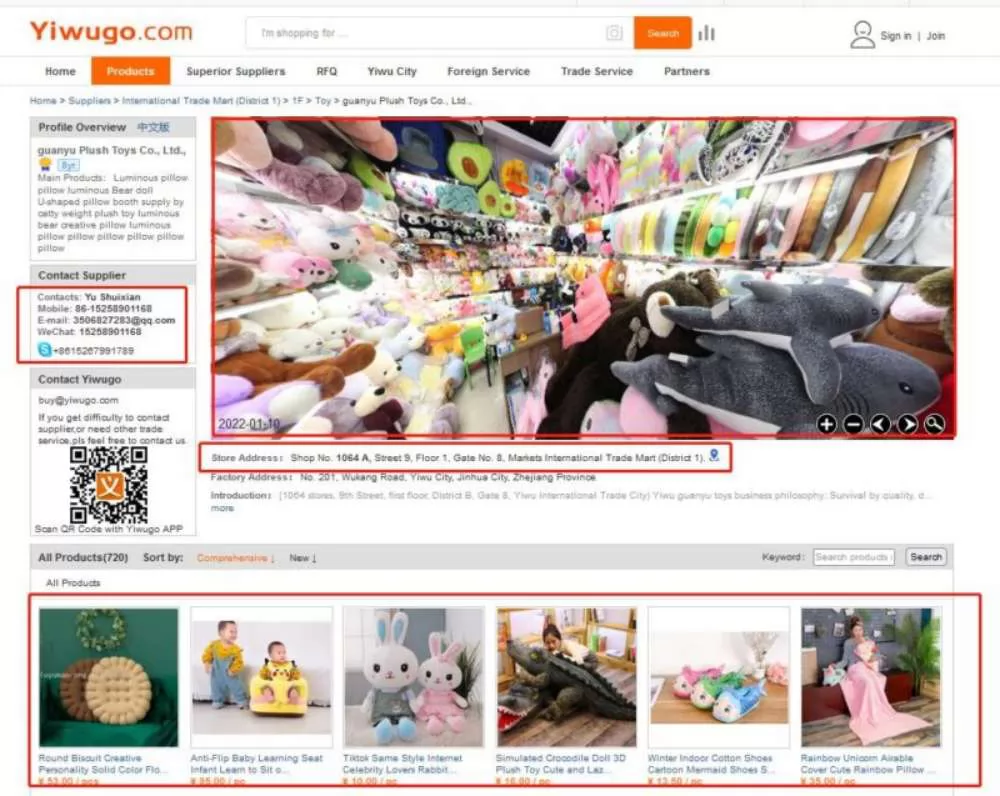
Task: Click Home in the breadcrumb
Action: (x=43, y=101)
